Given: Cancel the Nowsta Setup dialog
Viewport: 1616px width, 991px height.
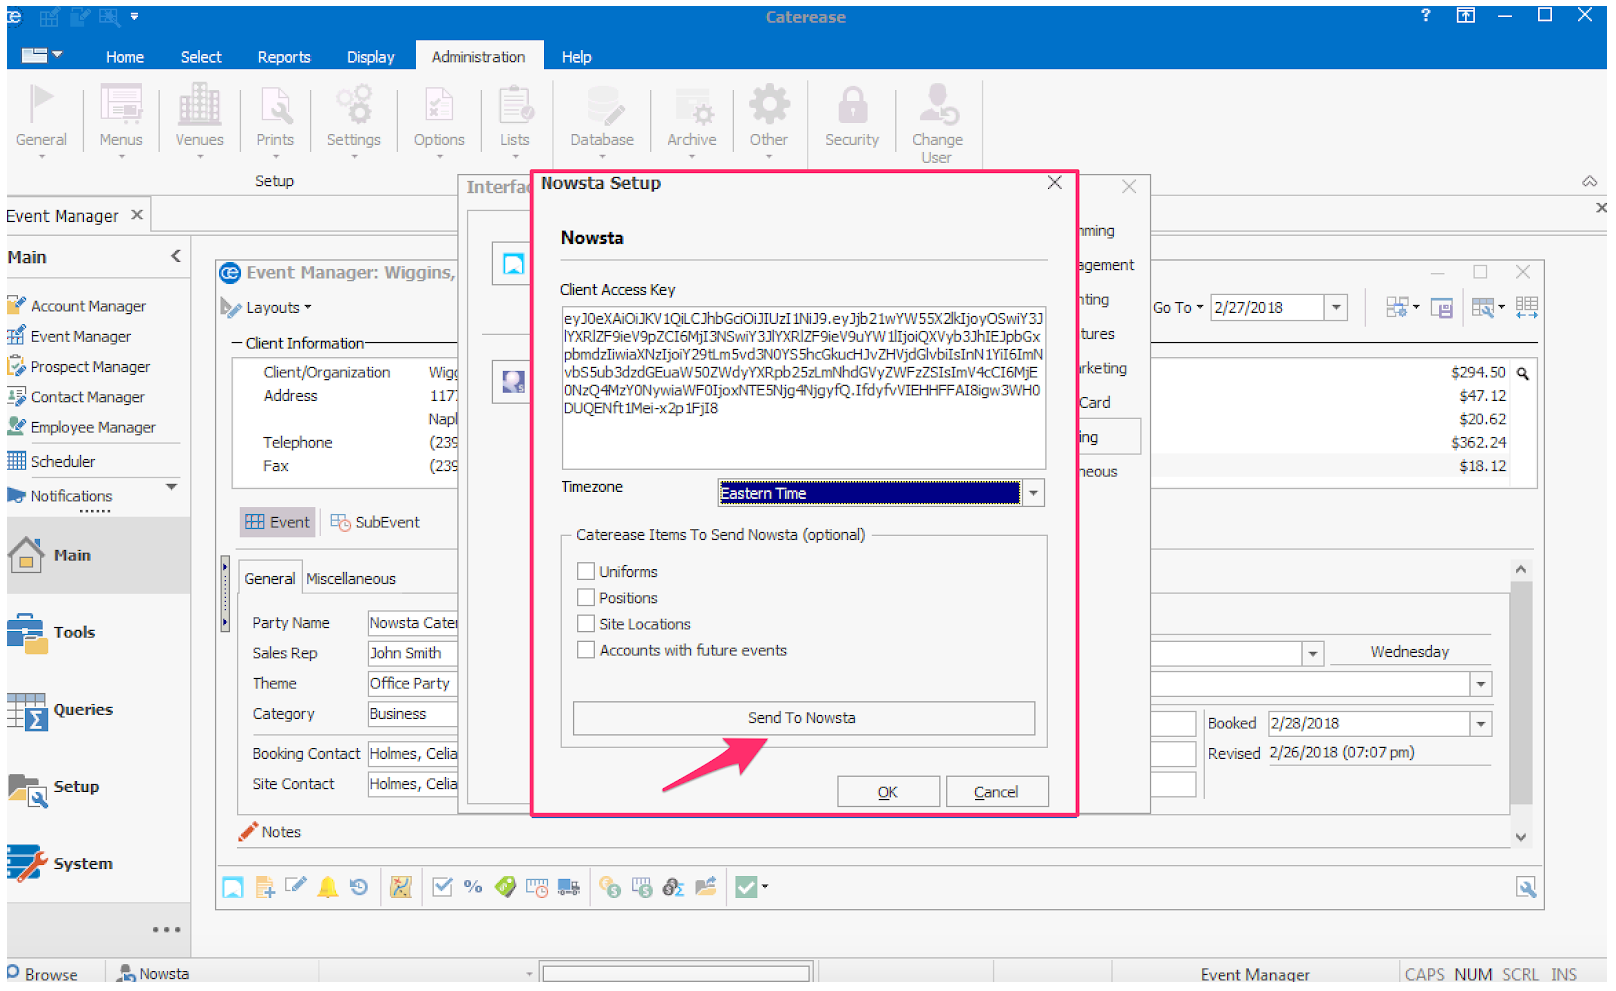Looking at the screenshot, I should [996, 792].
